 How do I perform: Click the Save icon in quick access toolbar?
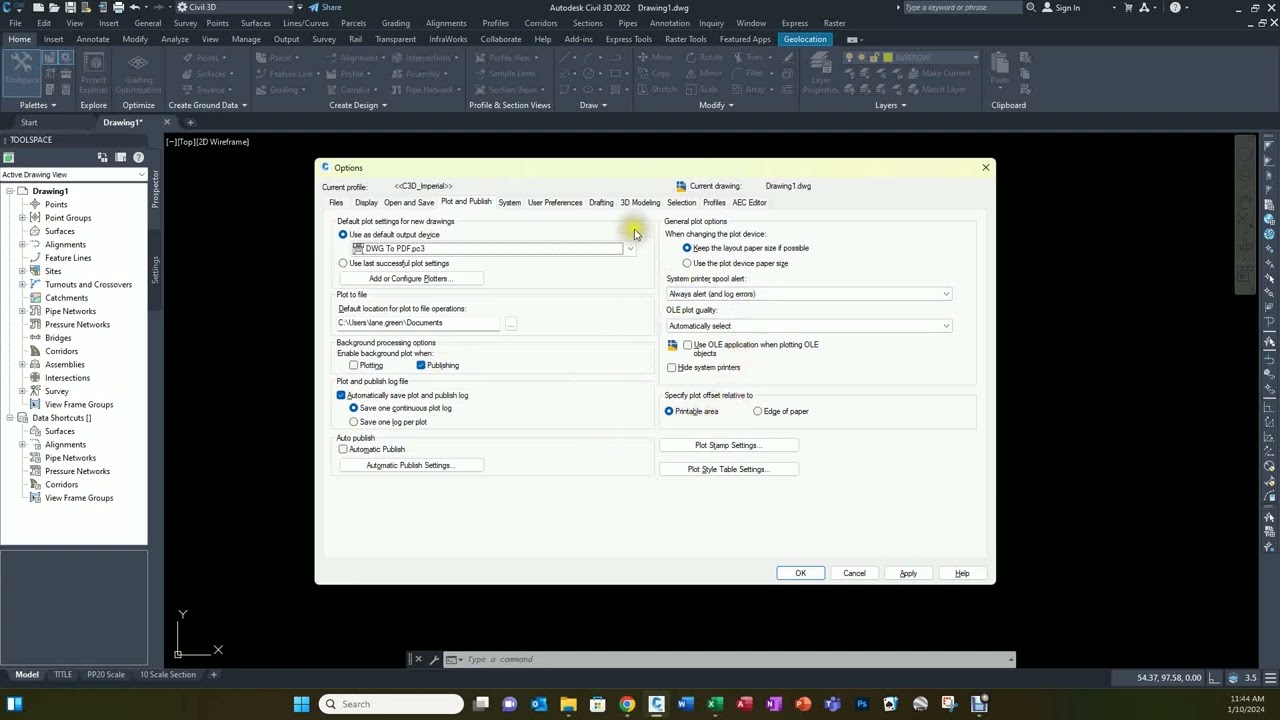(70, 7)
